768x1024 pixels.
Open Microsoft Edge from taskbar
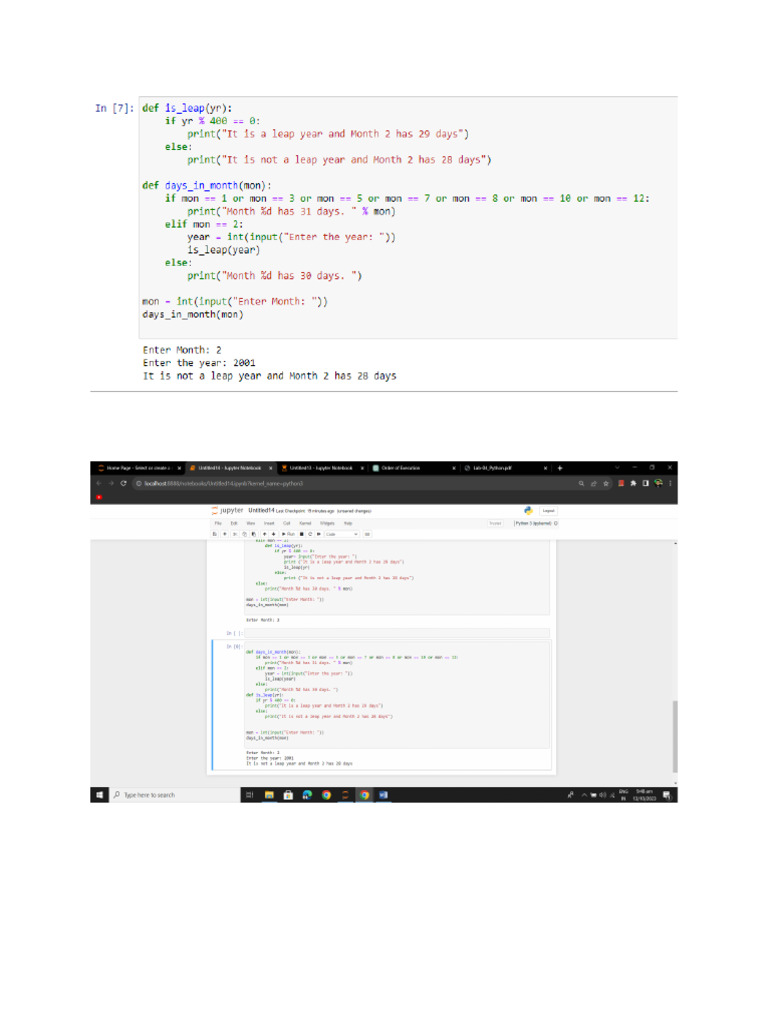[307, 795]
